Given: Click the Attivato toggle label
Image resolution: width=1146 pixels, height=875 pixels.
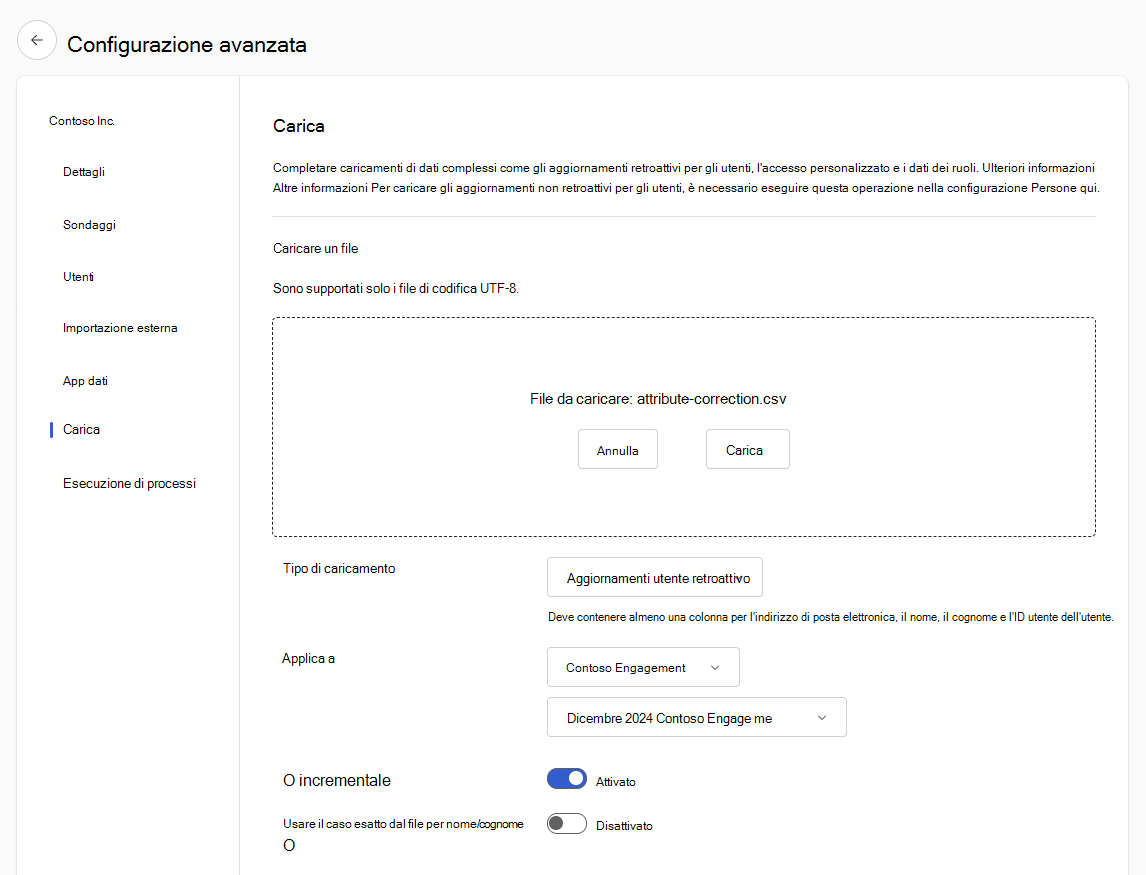Looking at the screenshot, I should 615,781.
